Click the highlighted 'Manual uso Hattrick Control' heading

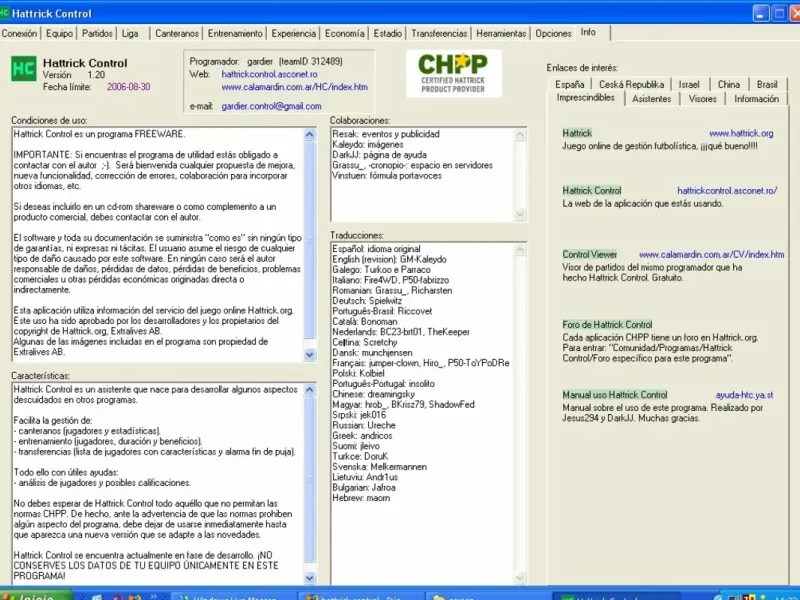(615, 395)
